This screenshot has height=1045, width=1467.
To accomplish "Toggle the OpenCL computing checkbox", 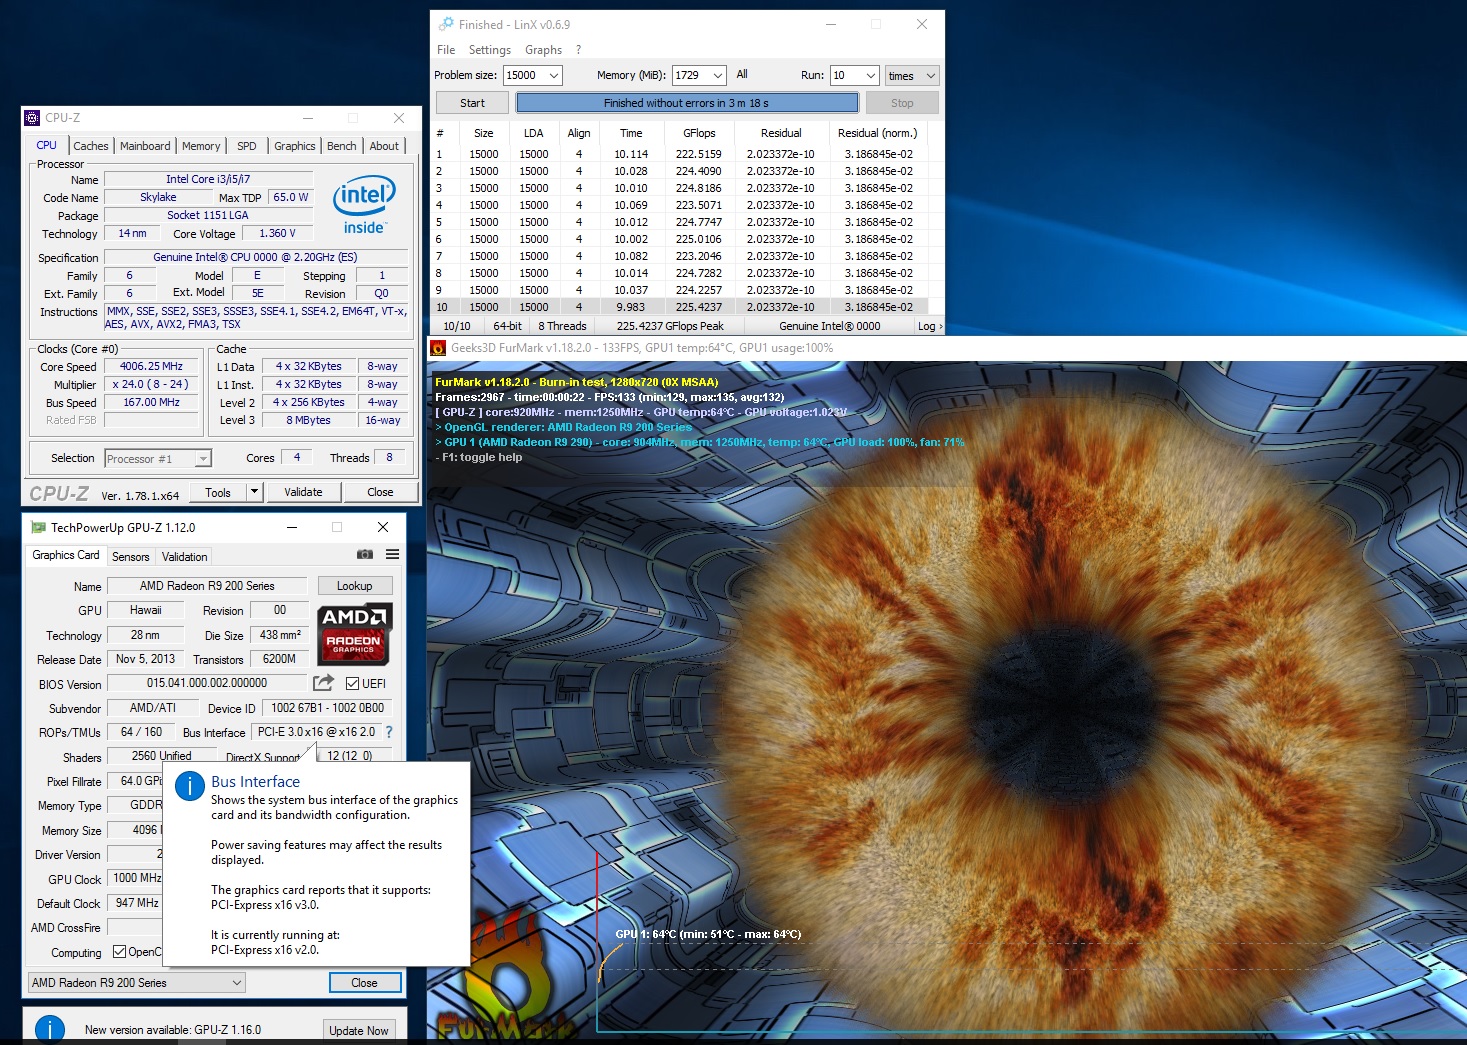I will pyautogui.click(x=119, y=952).
